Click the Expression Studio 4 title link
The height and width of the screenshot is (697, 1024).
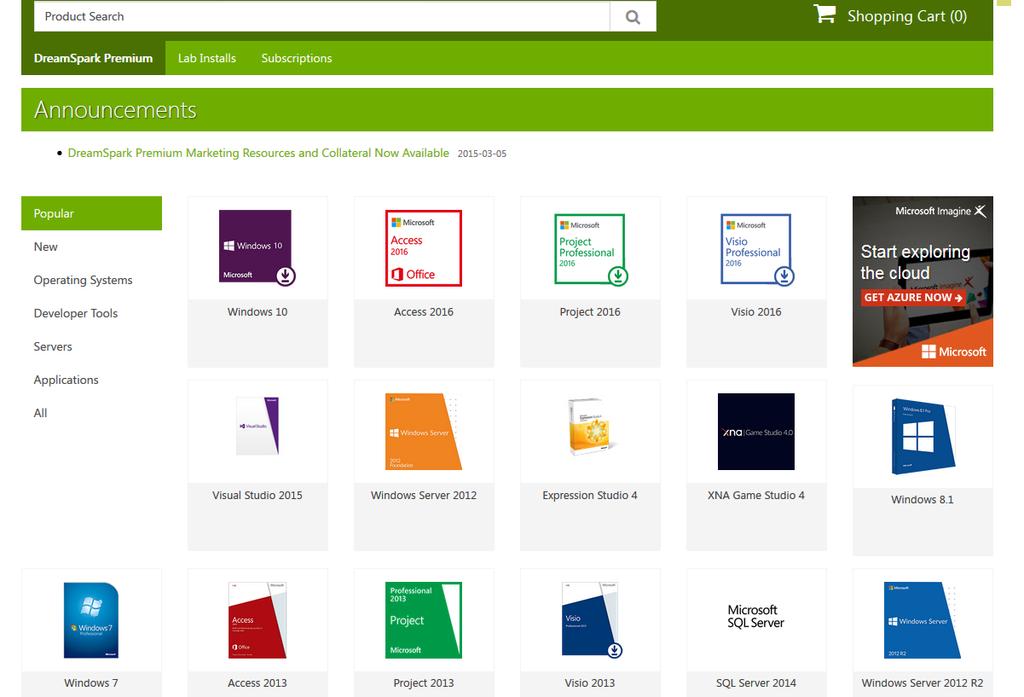click(590, 495)
